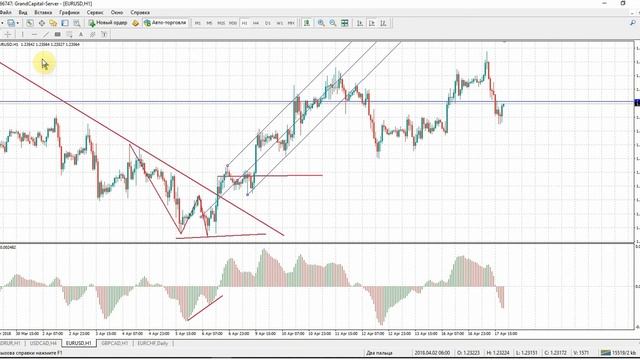Image resolution: width=640 pixels, height=360 pixels.
Task: Click the H: 1.23224 high price value
Action: coord(498,353)
